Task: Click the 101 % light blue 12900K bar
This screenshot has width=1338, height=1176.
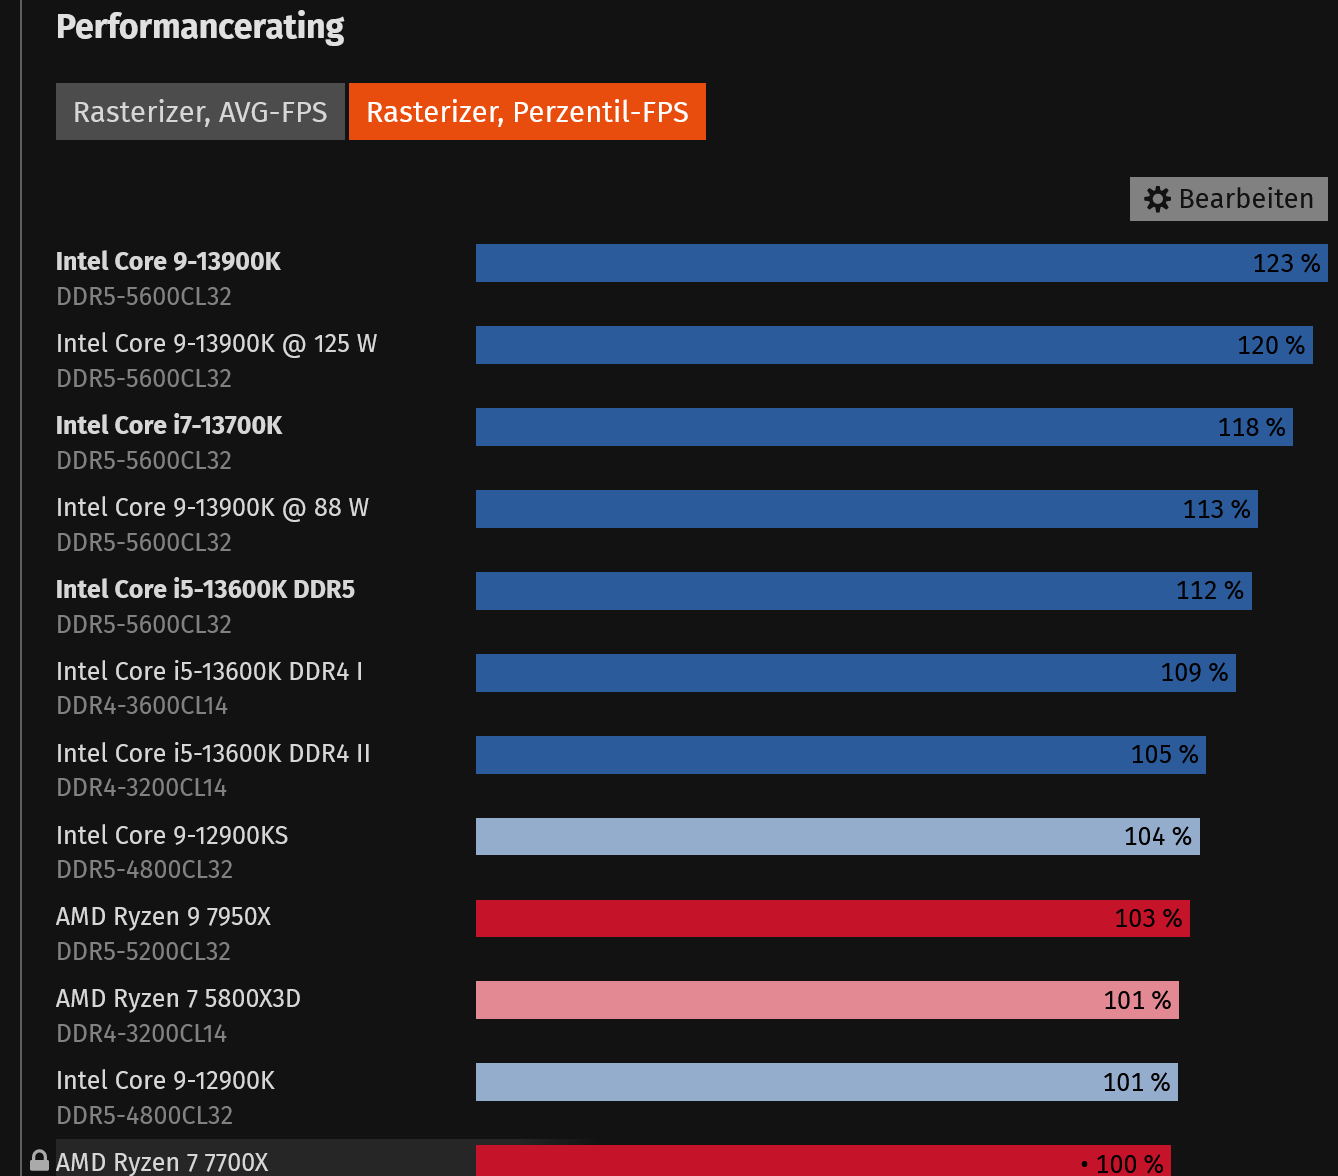Action: [x=827, y=1082]
